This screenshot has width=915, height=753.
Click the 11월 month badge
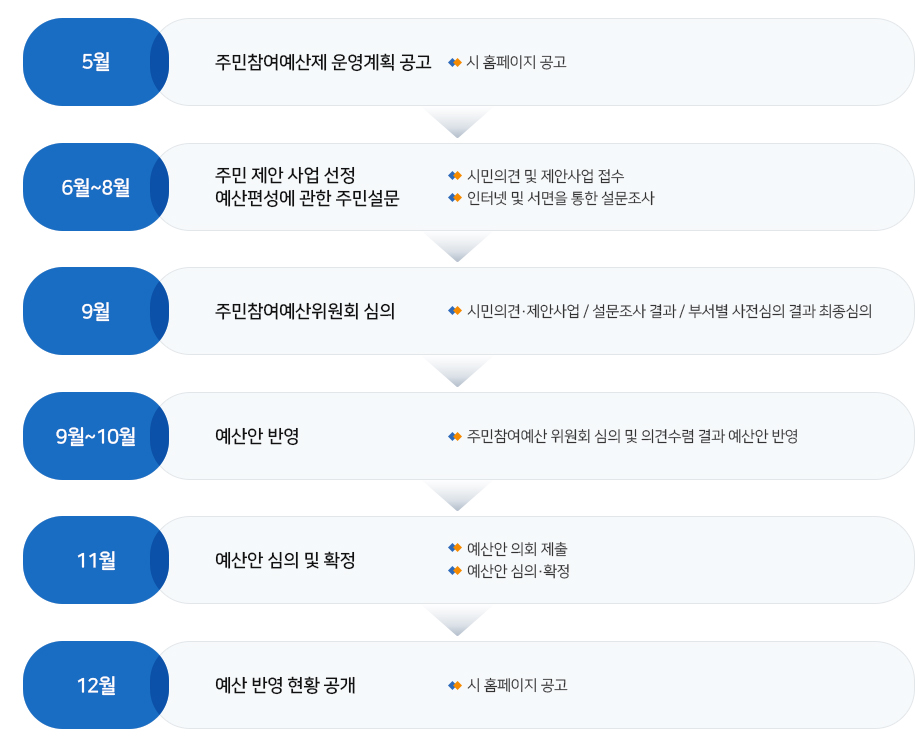pos(96,560)
